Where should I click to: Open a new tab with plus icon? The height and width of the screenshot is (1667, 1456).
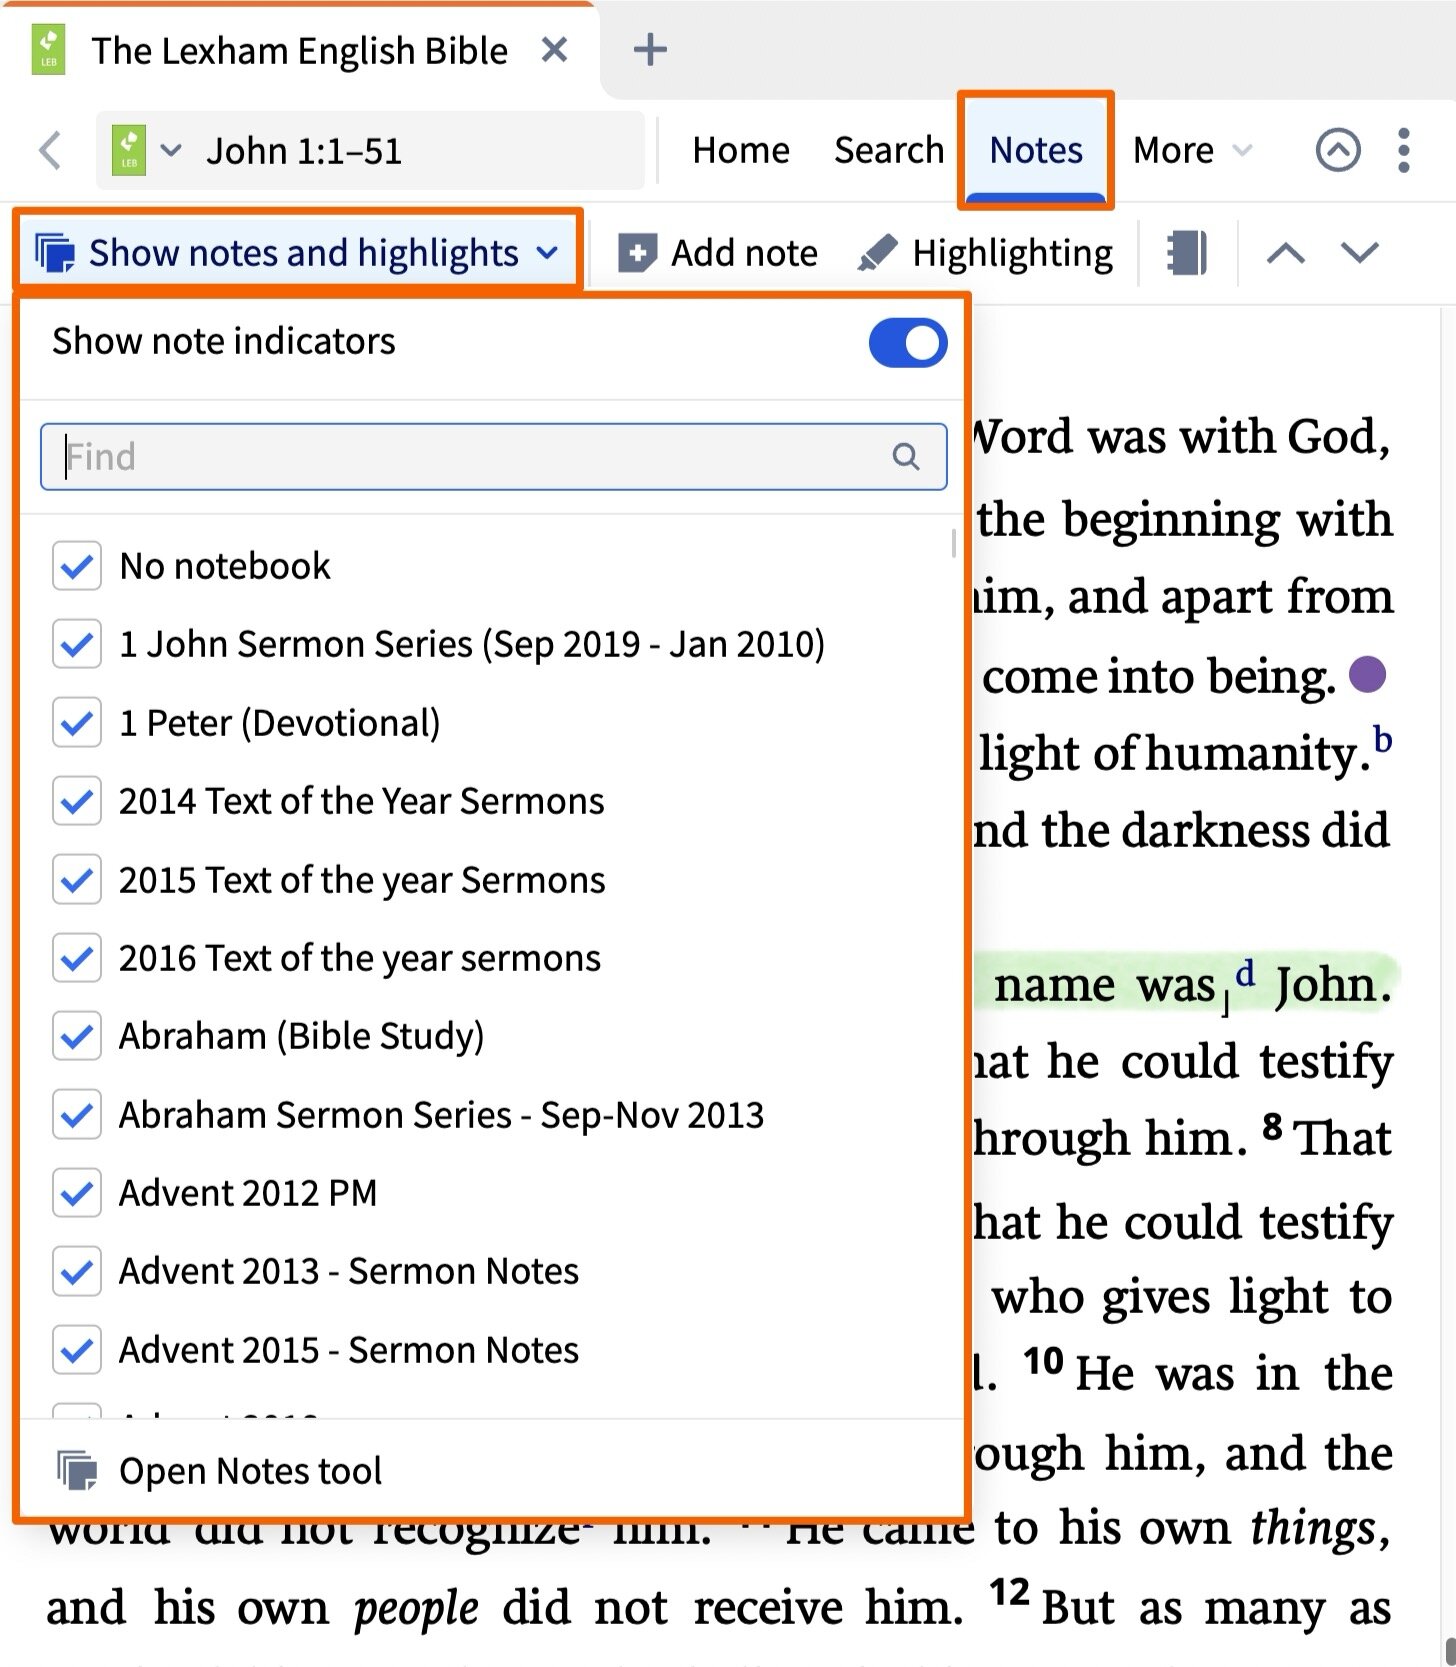[x=650, y=50]
